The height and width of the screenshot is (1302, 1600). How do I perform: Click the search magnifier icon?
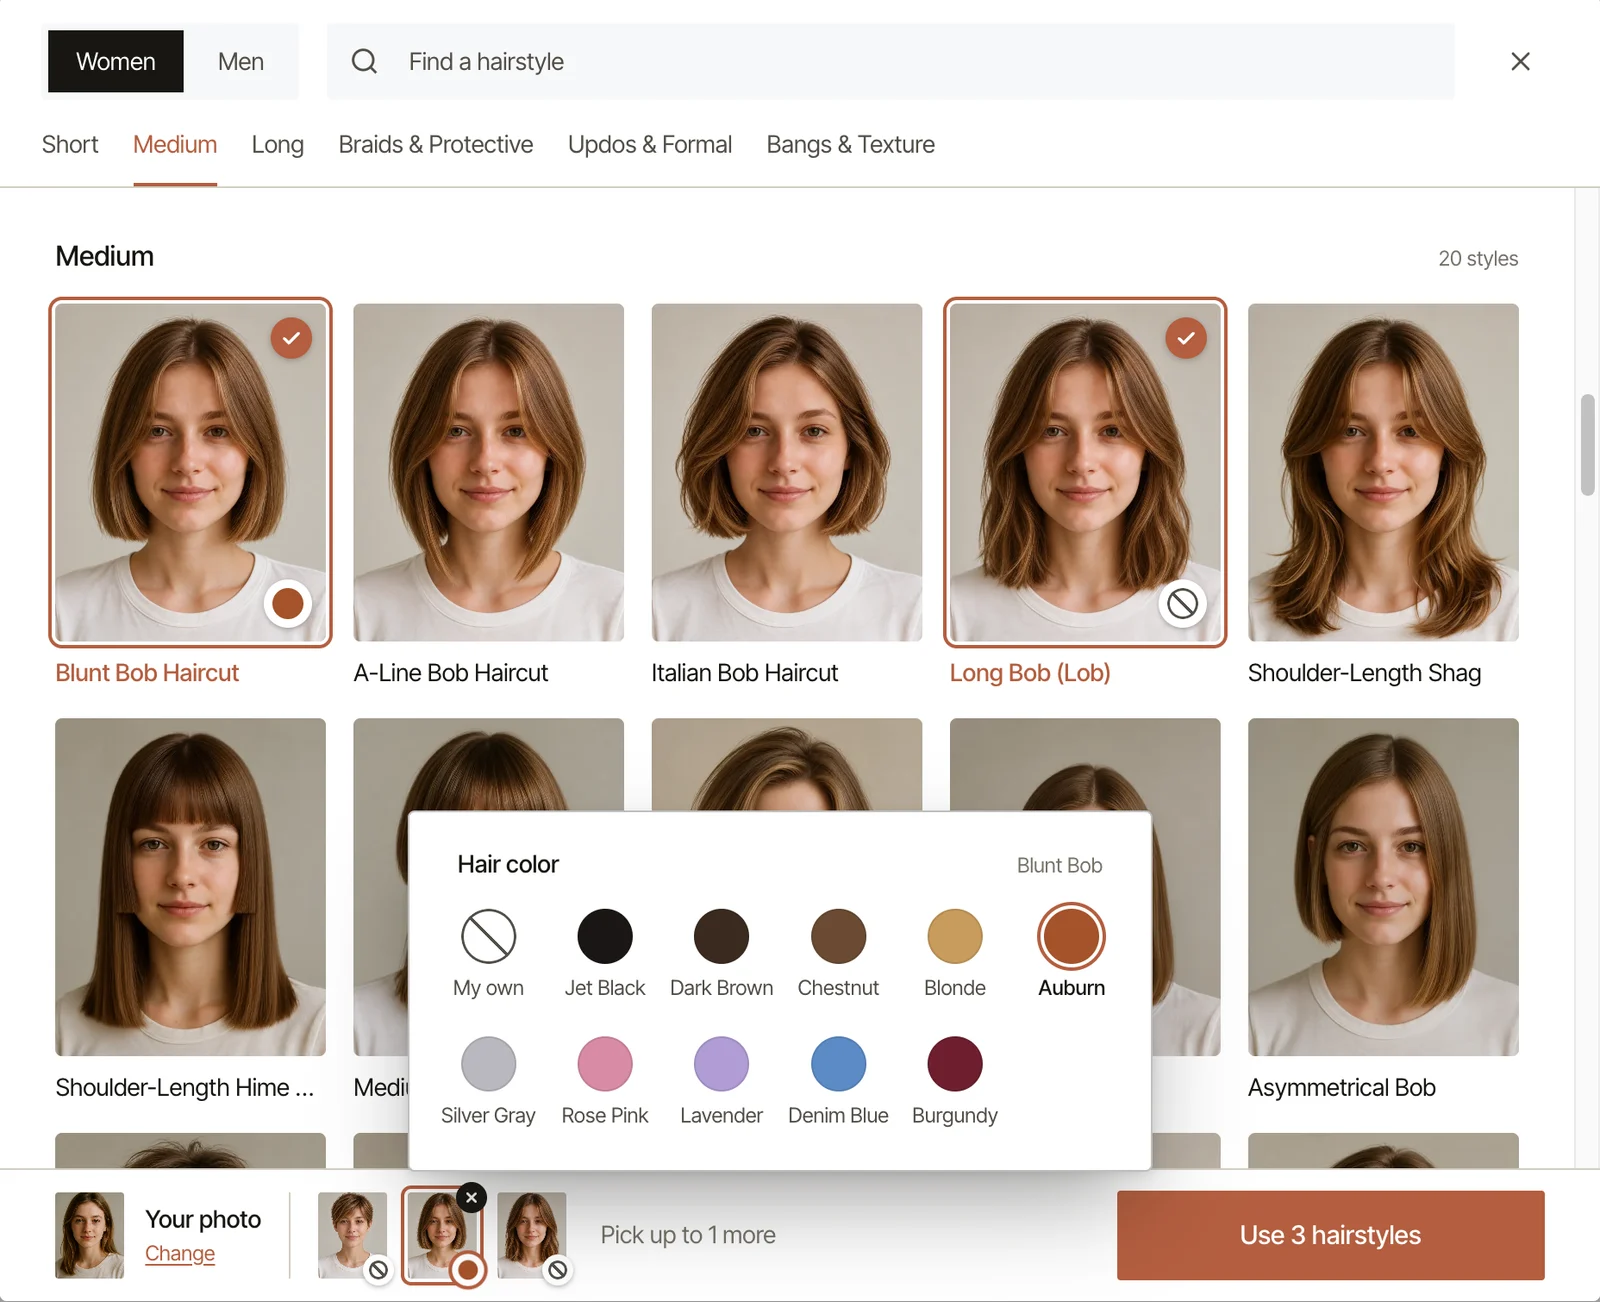364,61
